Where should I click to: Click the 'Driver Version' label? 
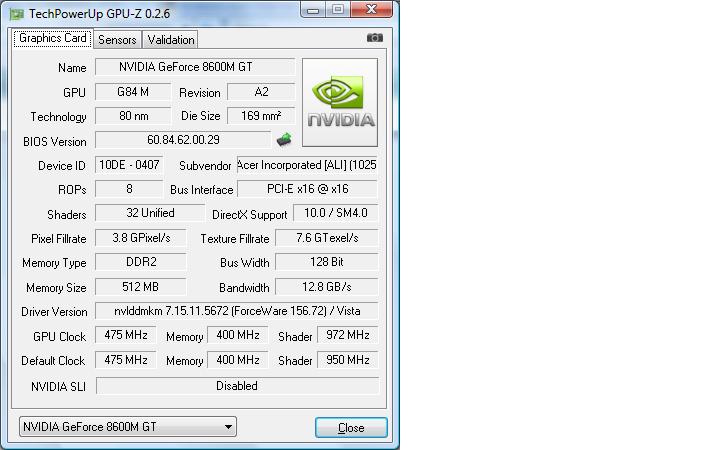pyautogui.click(x=54, y=312)
